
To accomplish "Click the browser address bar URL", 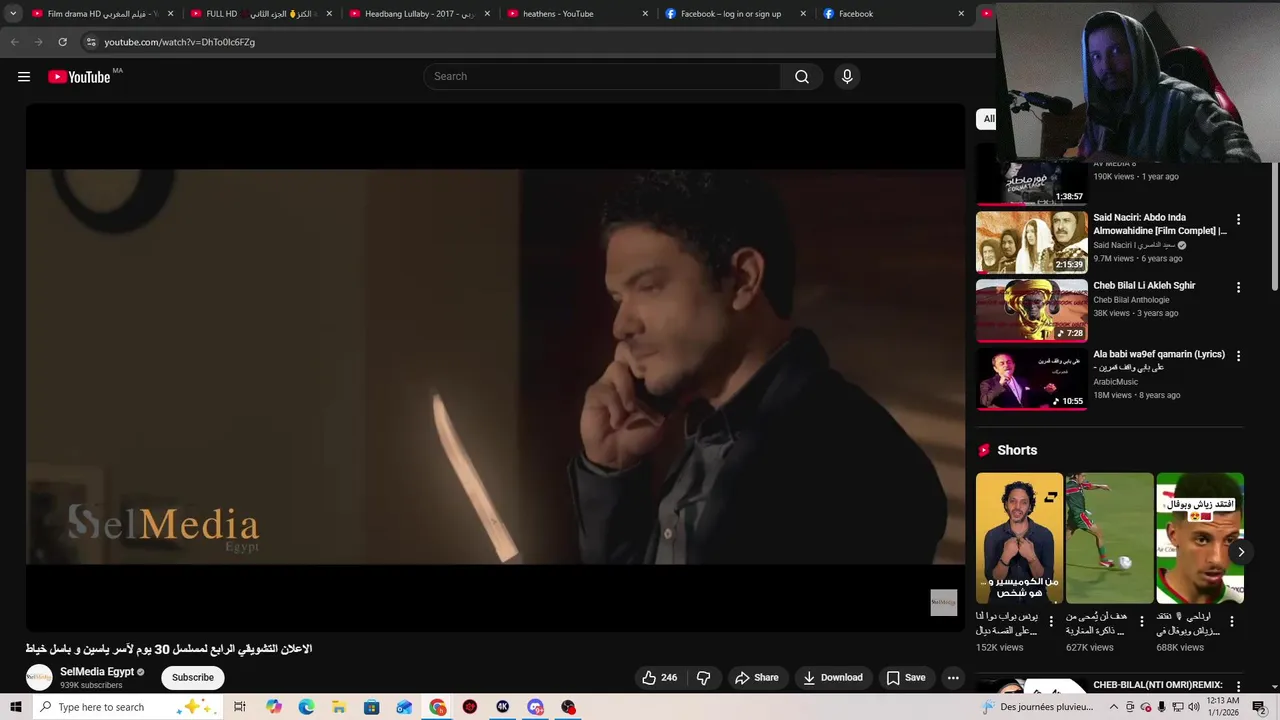I will pyautogui.click(x=180, y=42).
